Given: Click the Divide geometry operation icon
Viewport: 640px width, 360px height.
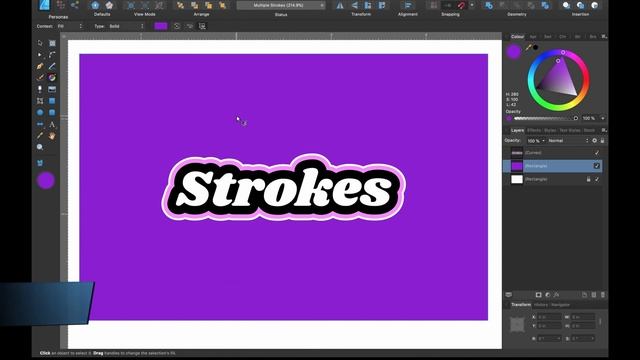Looking at the screenshot, I should tap(545, 5).
